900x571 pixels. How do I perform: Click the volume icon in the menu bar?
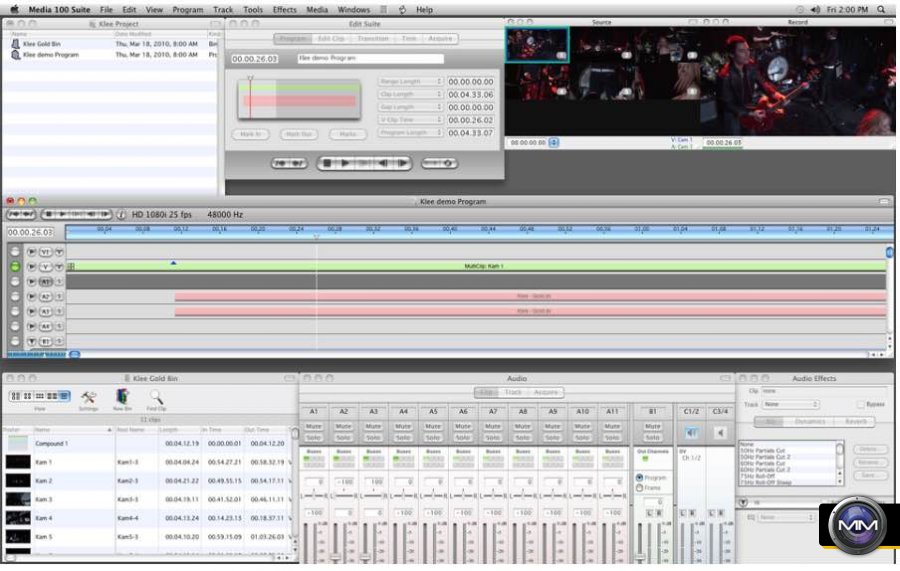815,9
